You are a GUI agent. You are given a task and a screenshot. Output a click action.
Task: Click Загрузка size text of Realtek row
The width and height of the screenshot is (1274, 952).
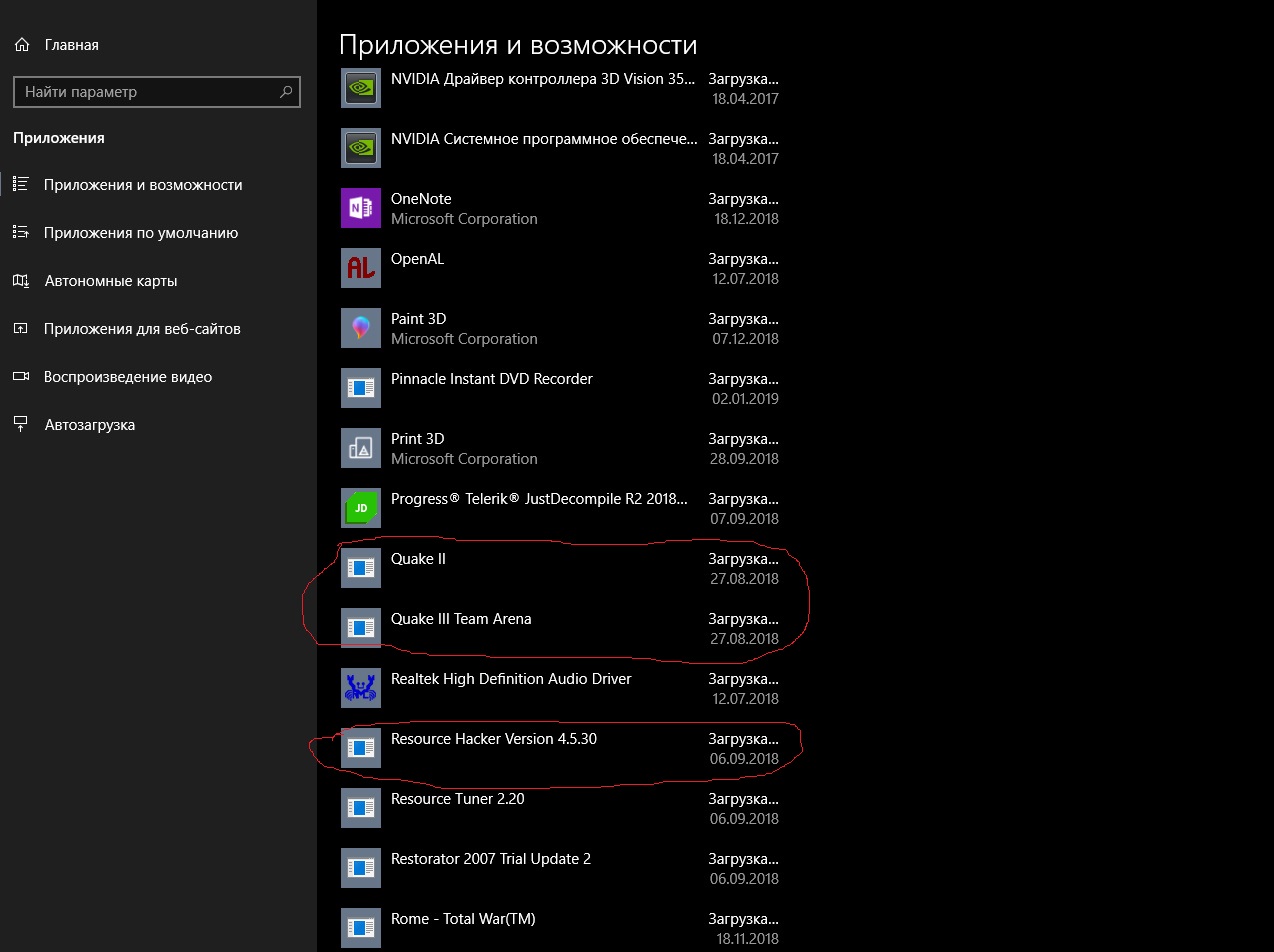tap(744, 679)
